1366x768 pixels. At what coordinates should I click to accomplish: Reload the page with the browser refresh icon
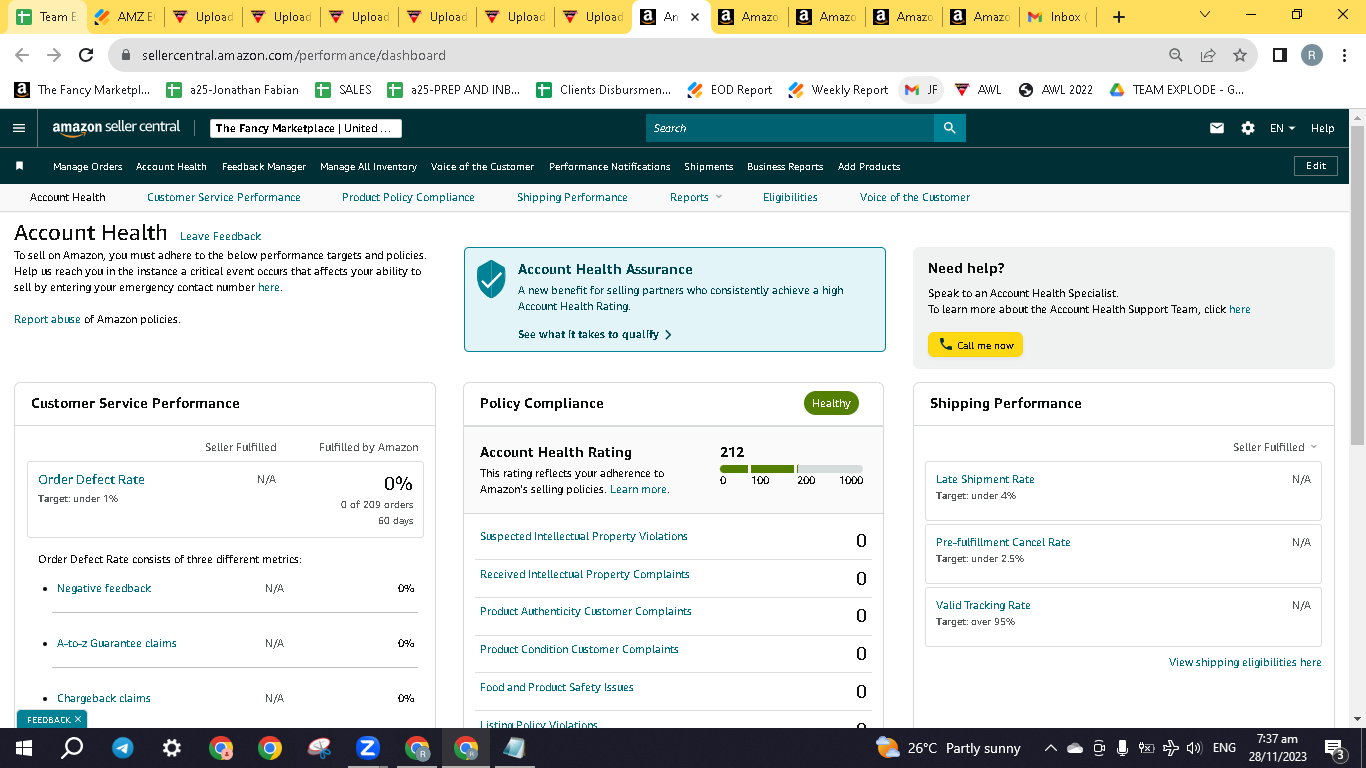86,55
